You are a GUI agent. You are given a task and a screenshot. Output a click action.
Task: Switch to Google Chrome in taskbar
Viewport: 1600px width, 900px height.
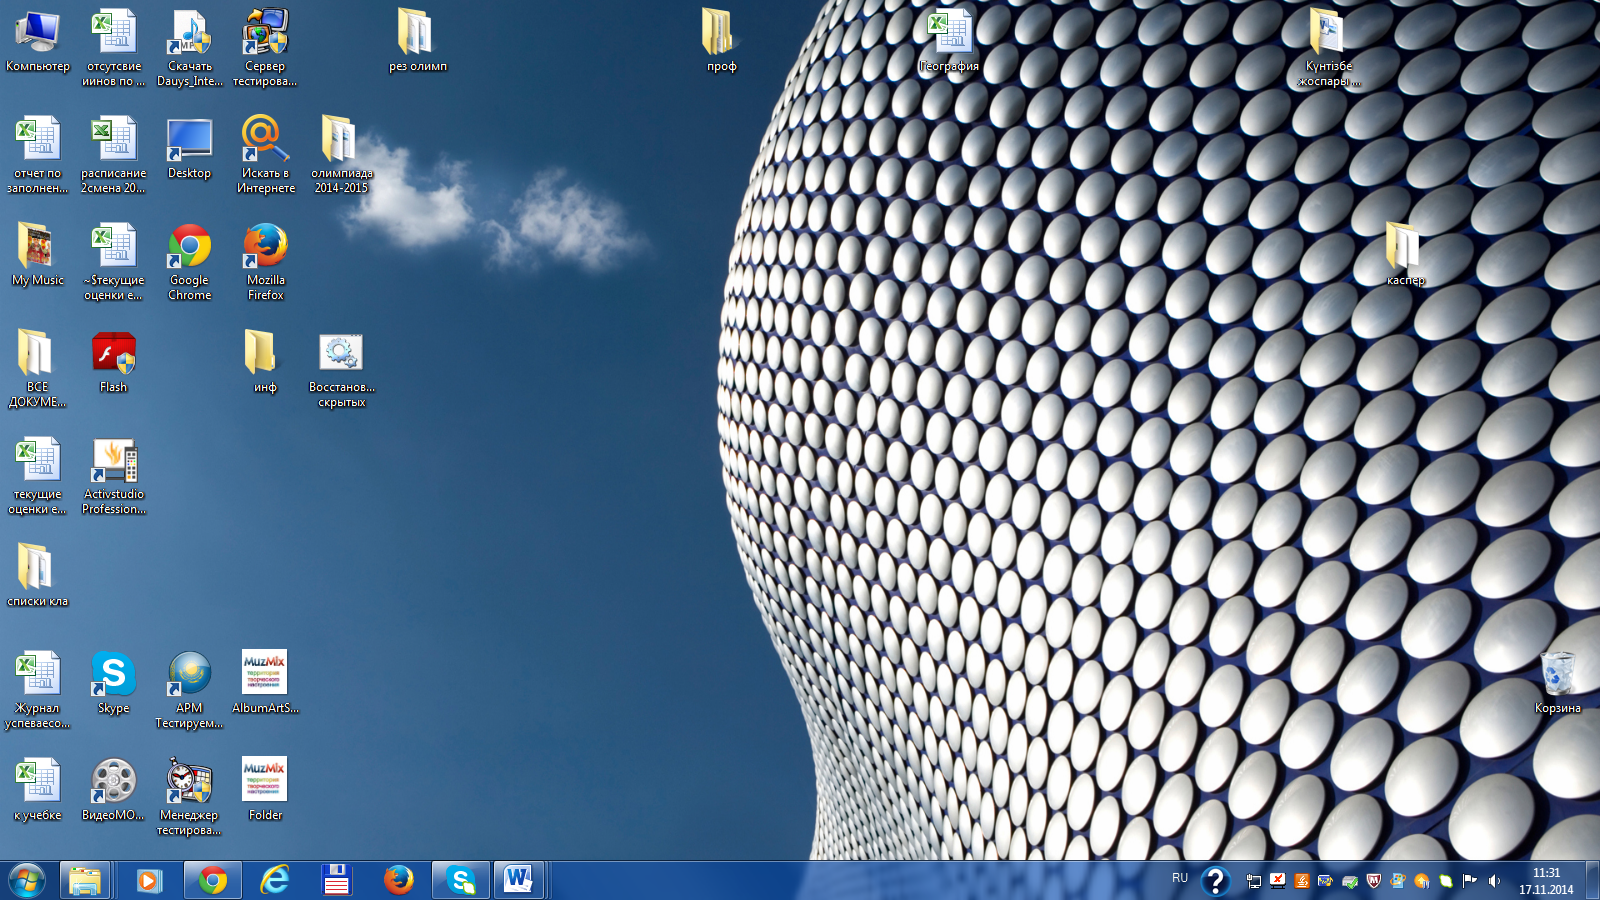pos(213,881)
